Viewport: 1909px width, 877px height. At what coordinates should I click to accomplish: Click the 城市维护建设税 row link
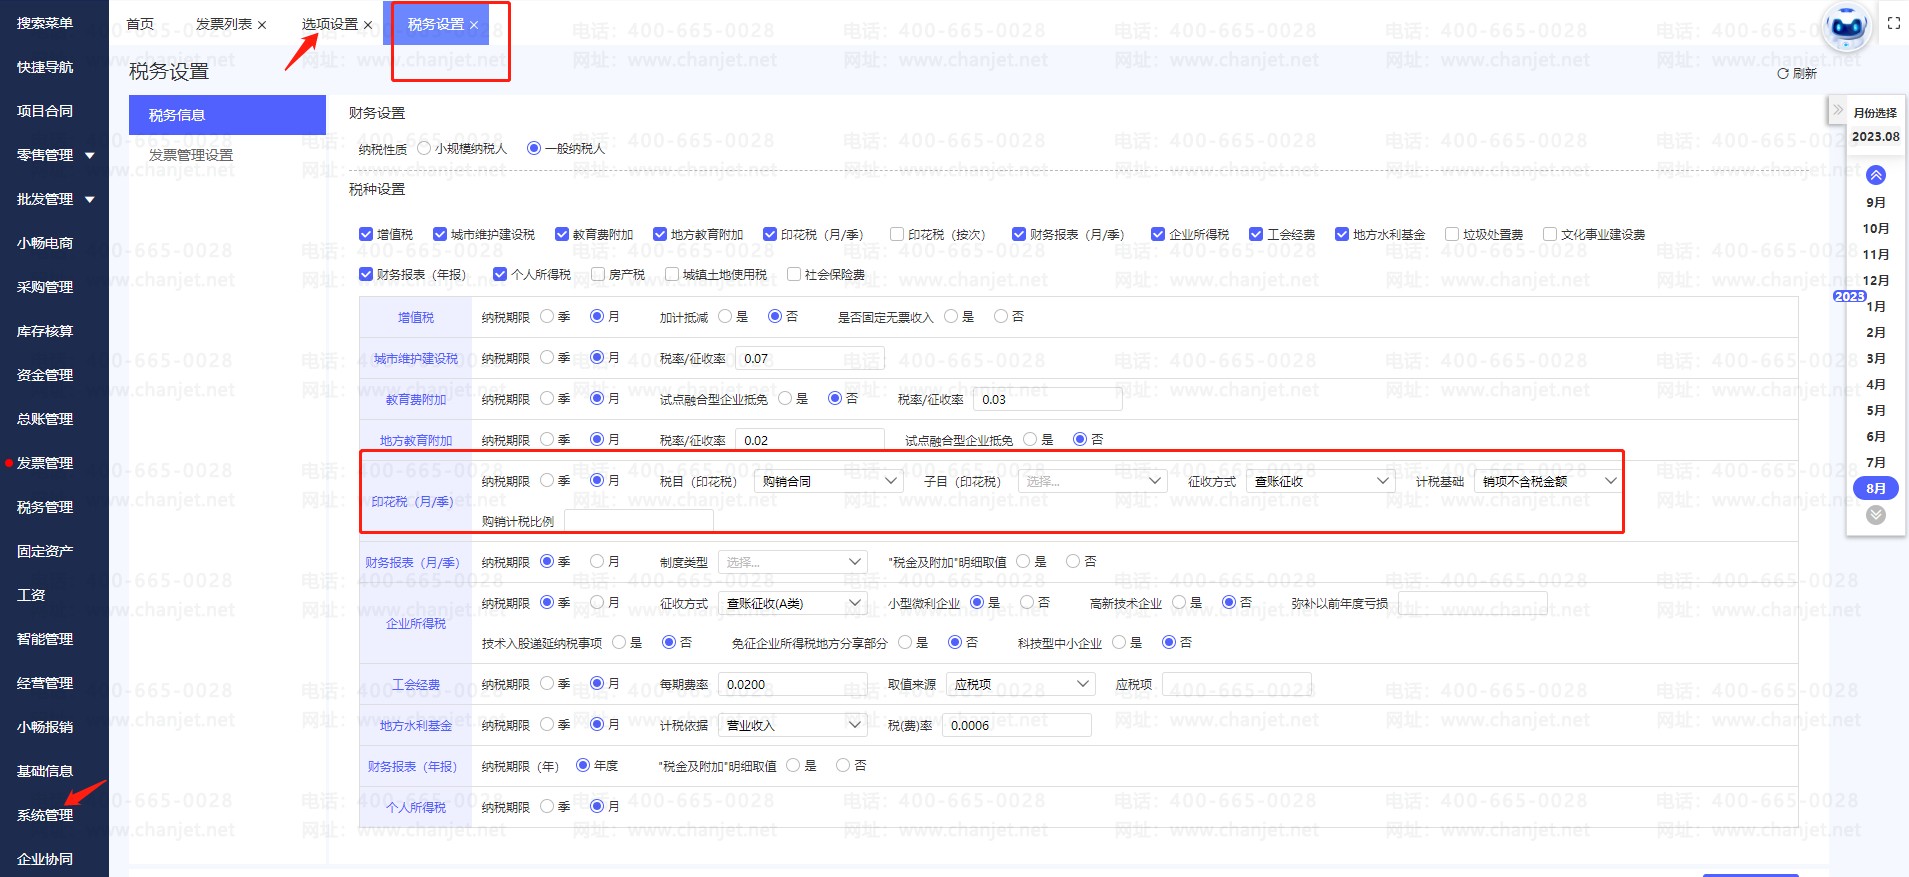click(x=416, y=358)
